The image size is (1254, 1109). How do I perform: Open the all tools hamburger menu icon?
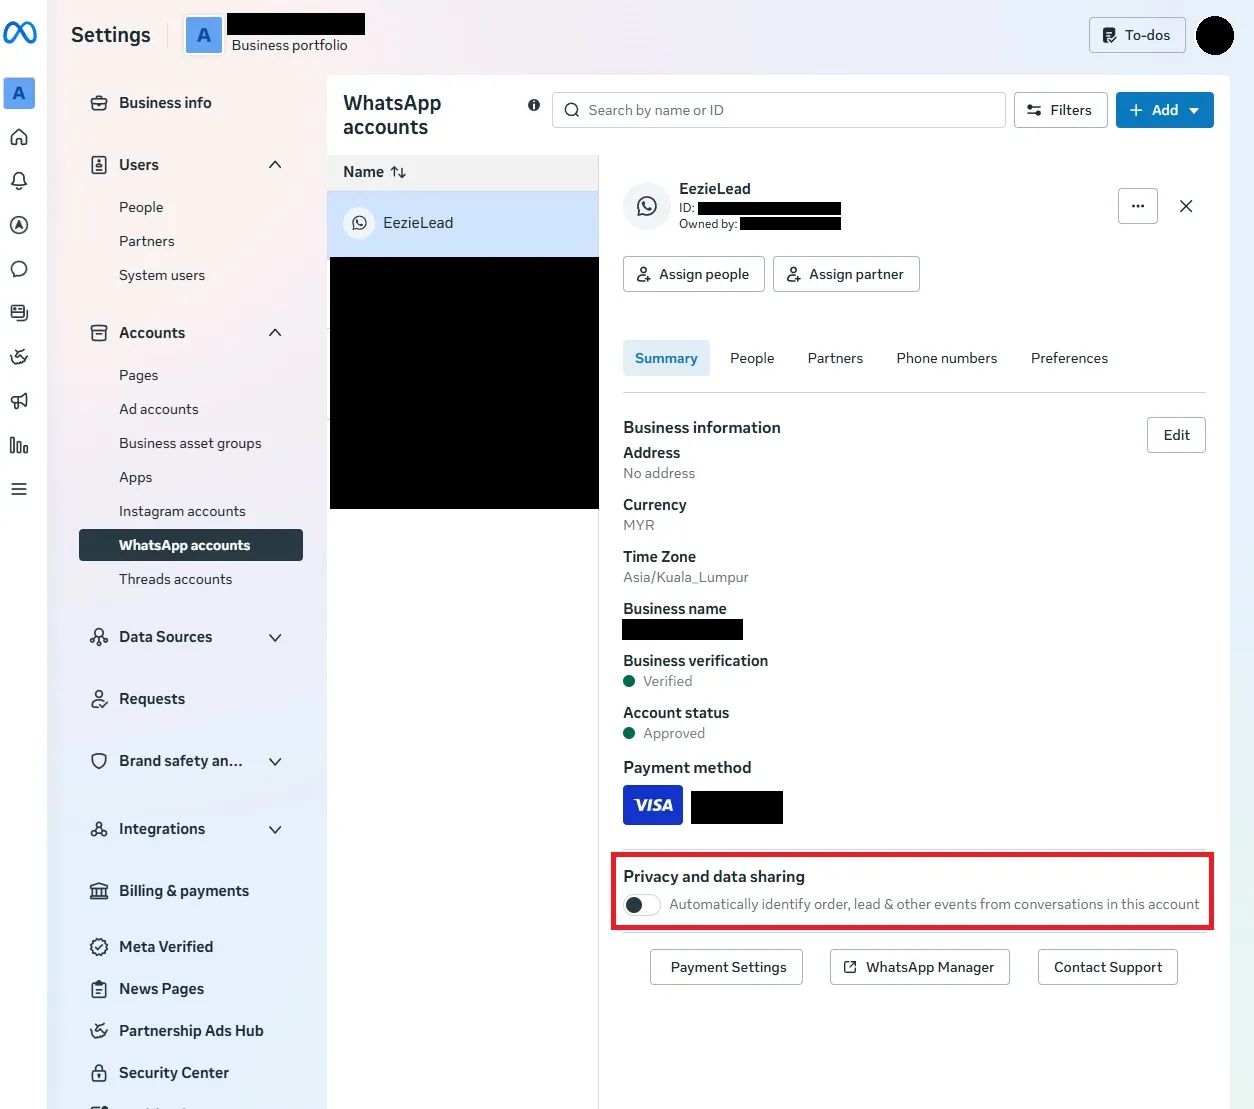point(19,489)
